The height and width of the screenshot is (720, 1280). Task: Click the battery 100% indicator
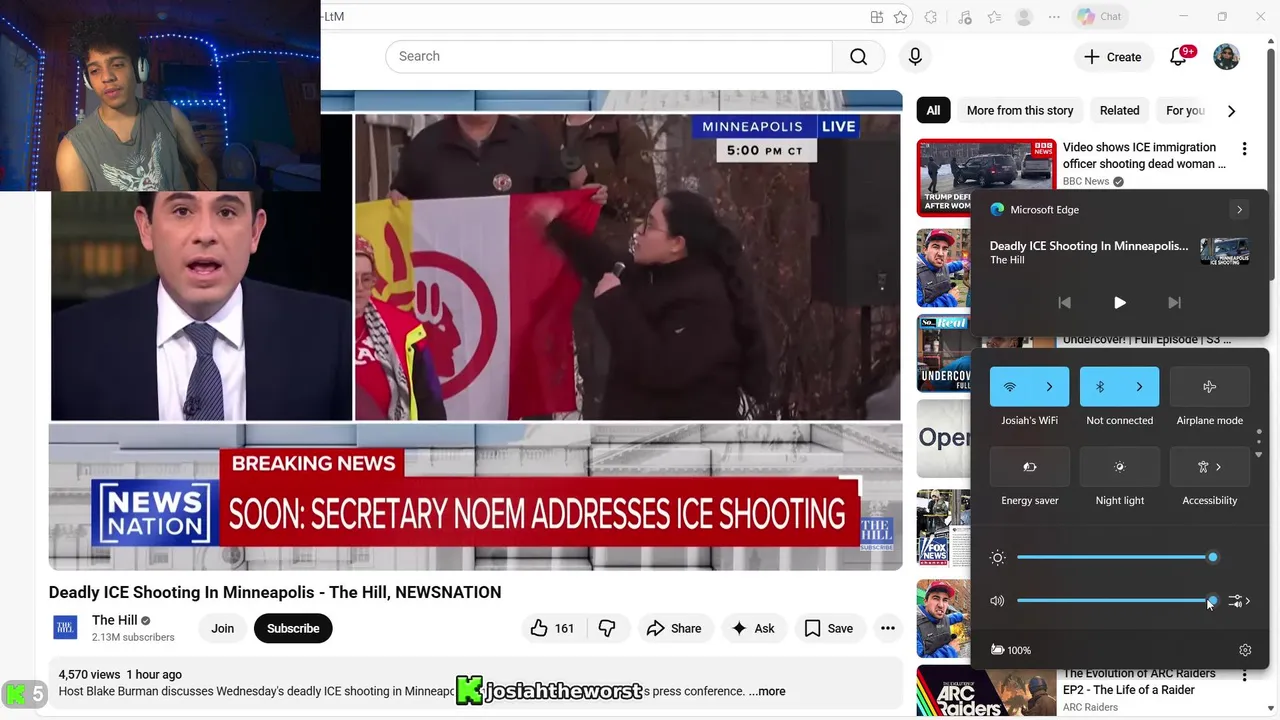[x=1010, y=650]
